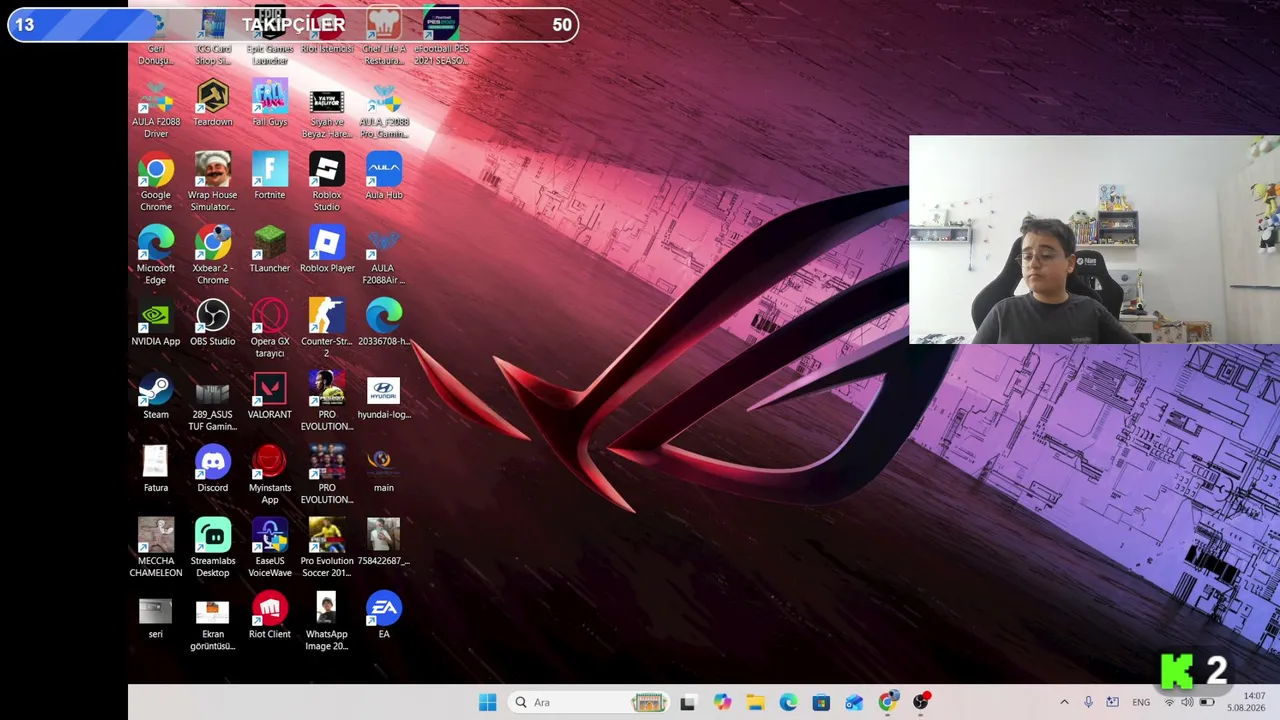Viewport: 1280px width, 720px height.
Task: Open the ENG input language switcher
Action: click(x=1141, y=702)
